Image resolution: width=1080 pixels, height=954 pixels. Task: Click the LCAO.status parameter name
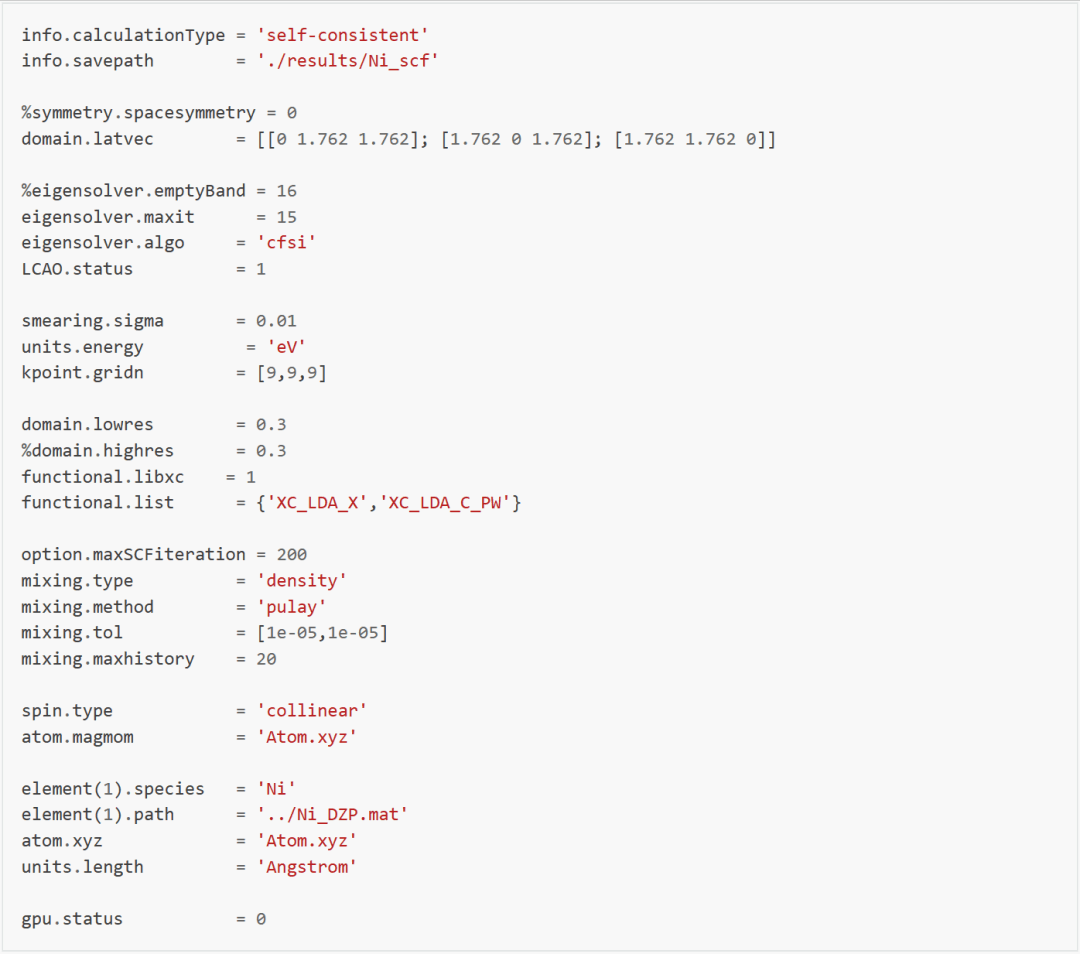(77, 269)
